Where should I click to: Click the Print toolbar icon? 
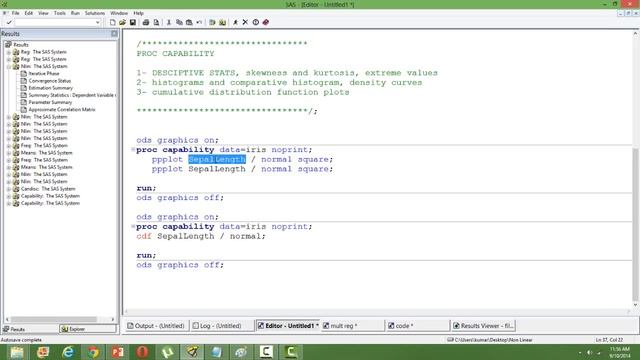146,22
